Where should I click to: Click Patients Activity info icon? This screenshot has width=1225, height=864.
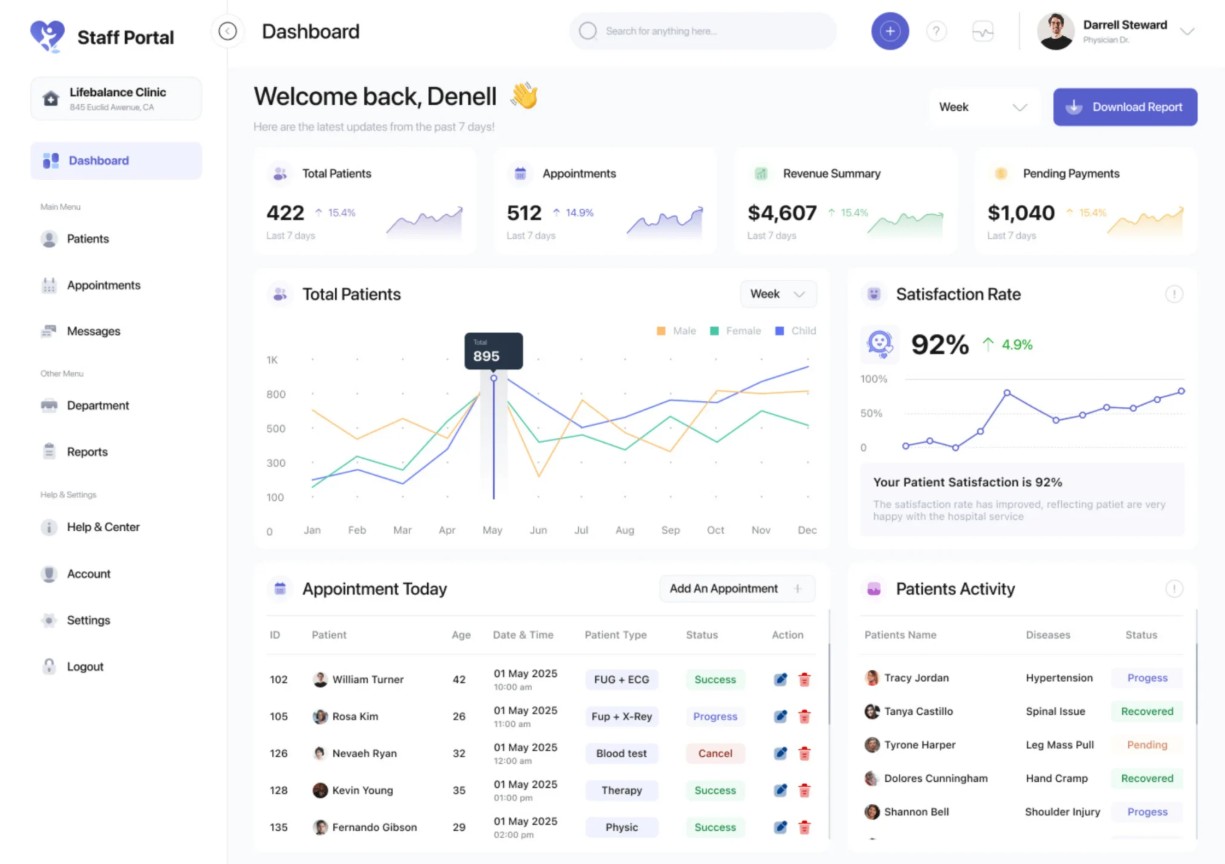pyautogui.click(x=1174, y=589)
